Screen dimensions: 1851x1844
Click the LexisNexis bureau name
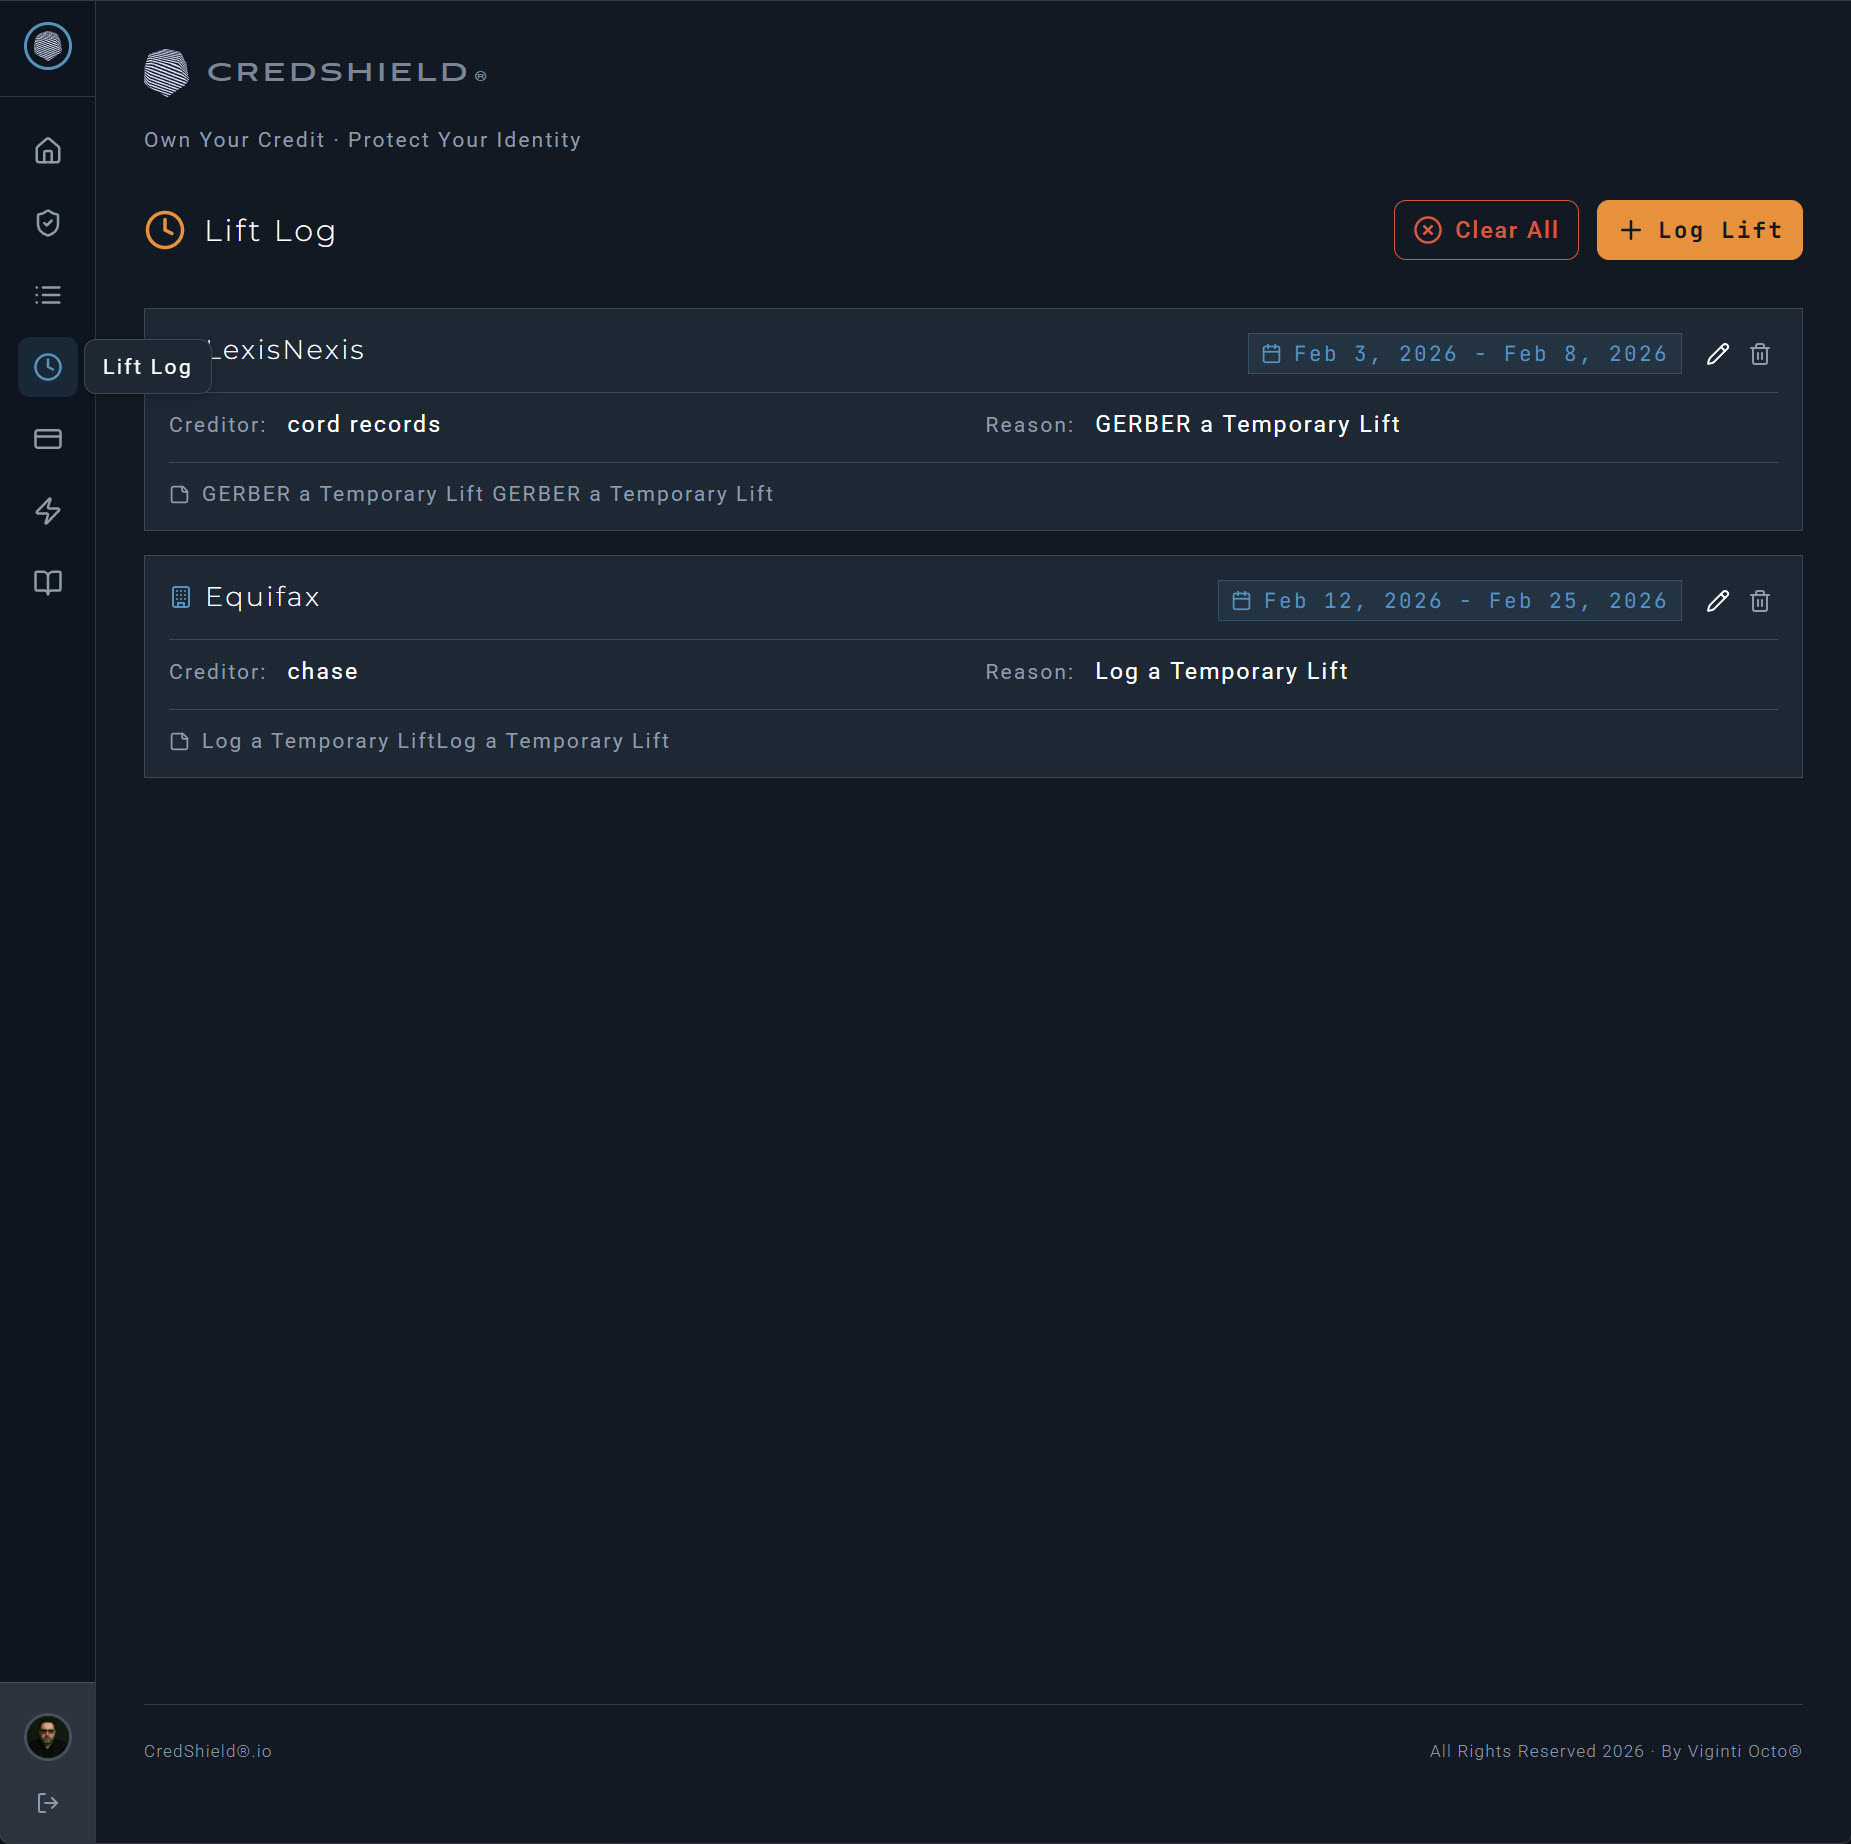pyautogui.click(x=287, y=350)
